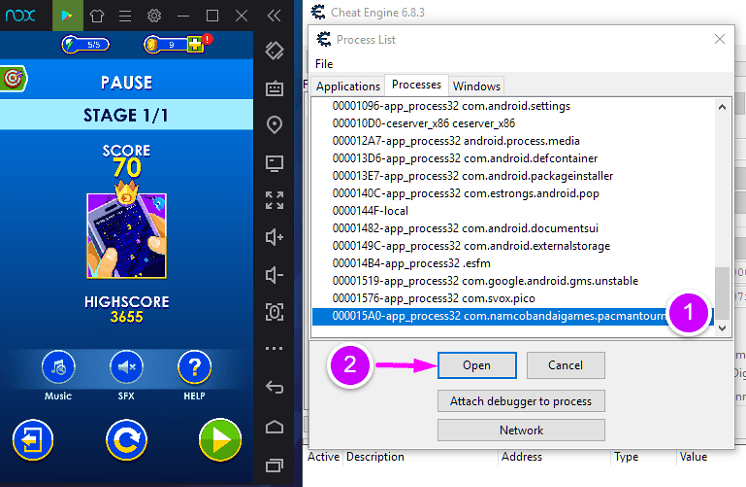Click the process list scroll up arrow
746x487 pixels.
(x=722, y=107)
